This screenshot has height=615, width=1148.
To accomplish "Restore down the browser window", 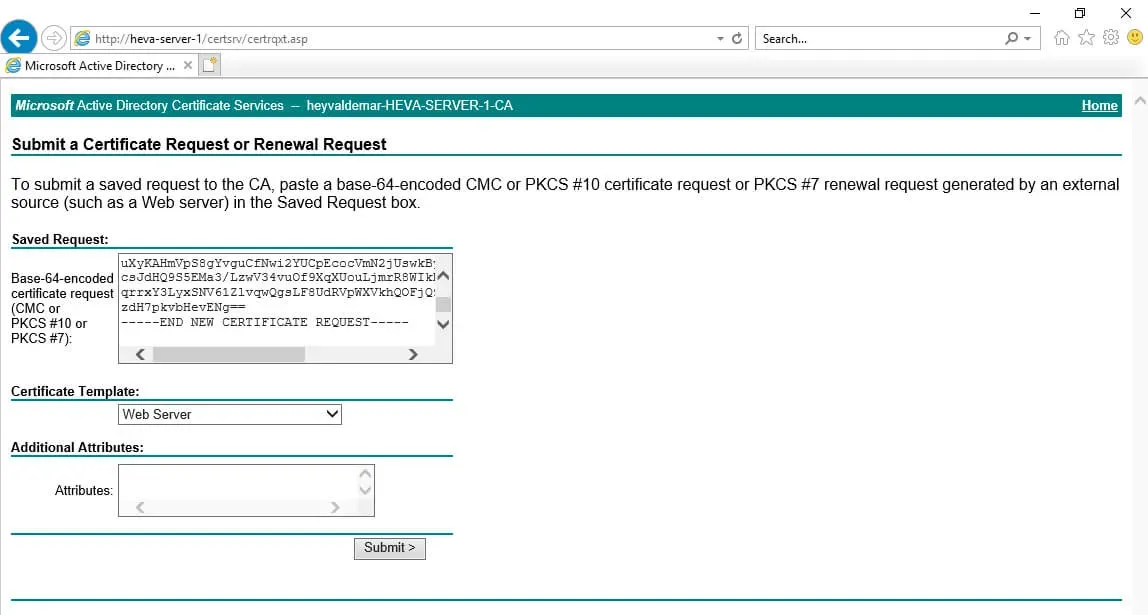I will pyautogui.click(x=1080, y=13).
